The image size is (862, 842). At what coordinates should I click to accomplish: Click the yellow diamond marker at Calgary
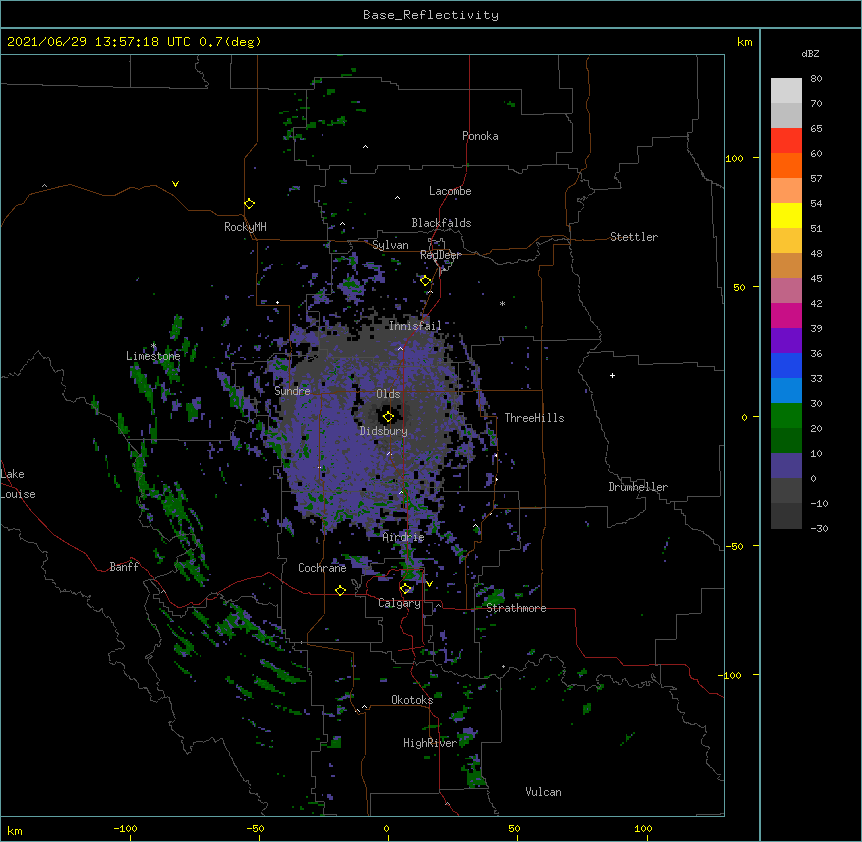coord(405,589)
